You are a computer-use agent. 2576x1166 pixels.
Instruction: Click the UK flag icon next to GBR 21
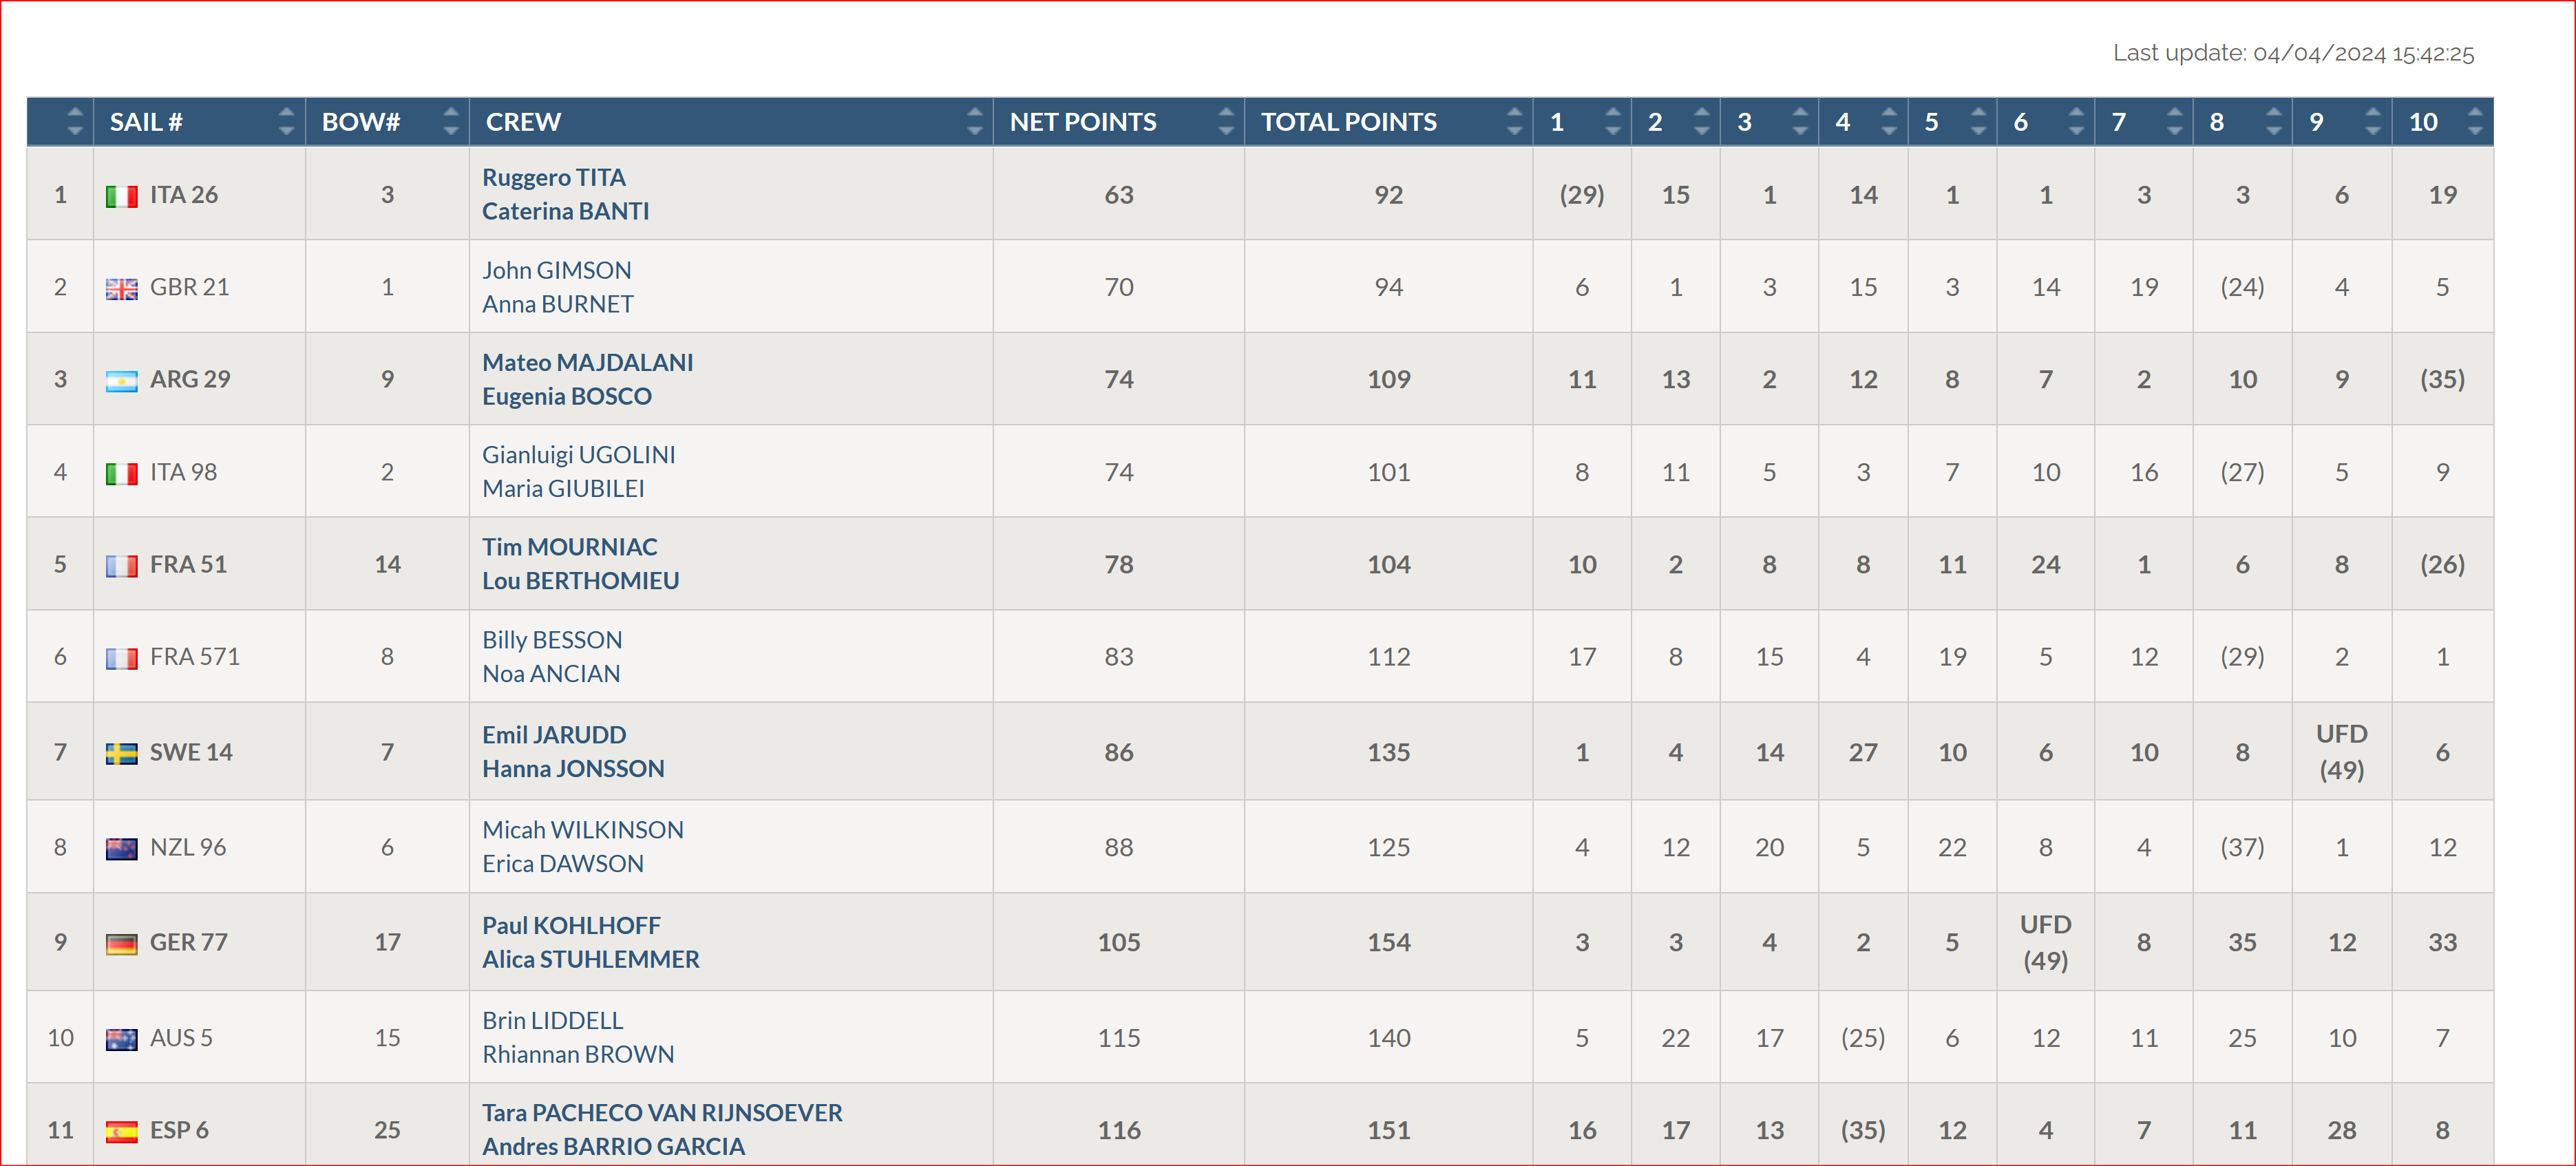(x=121, y=289)
